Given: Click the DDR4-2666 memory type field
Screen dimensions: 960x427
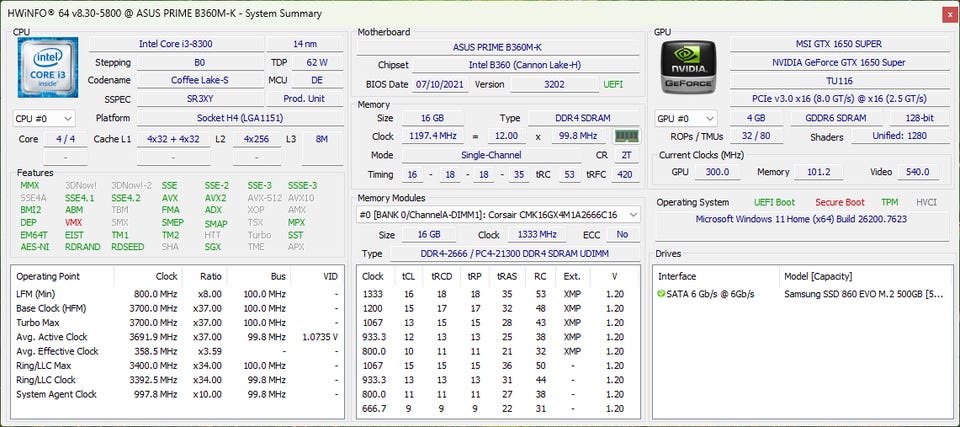Looking at the screenshot, I should (517, 253).
